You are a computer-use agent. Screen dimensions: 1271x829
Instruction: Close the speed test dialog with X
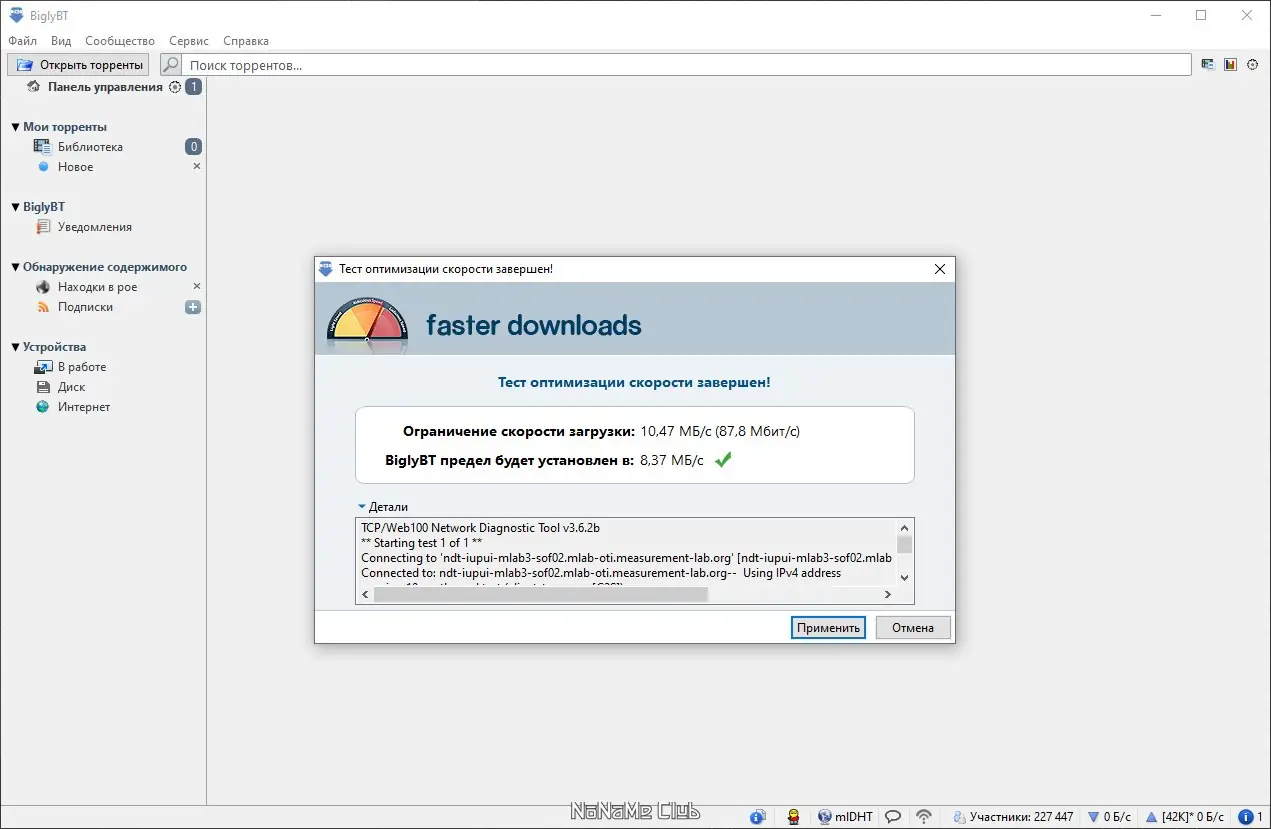click(939, 269)
